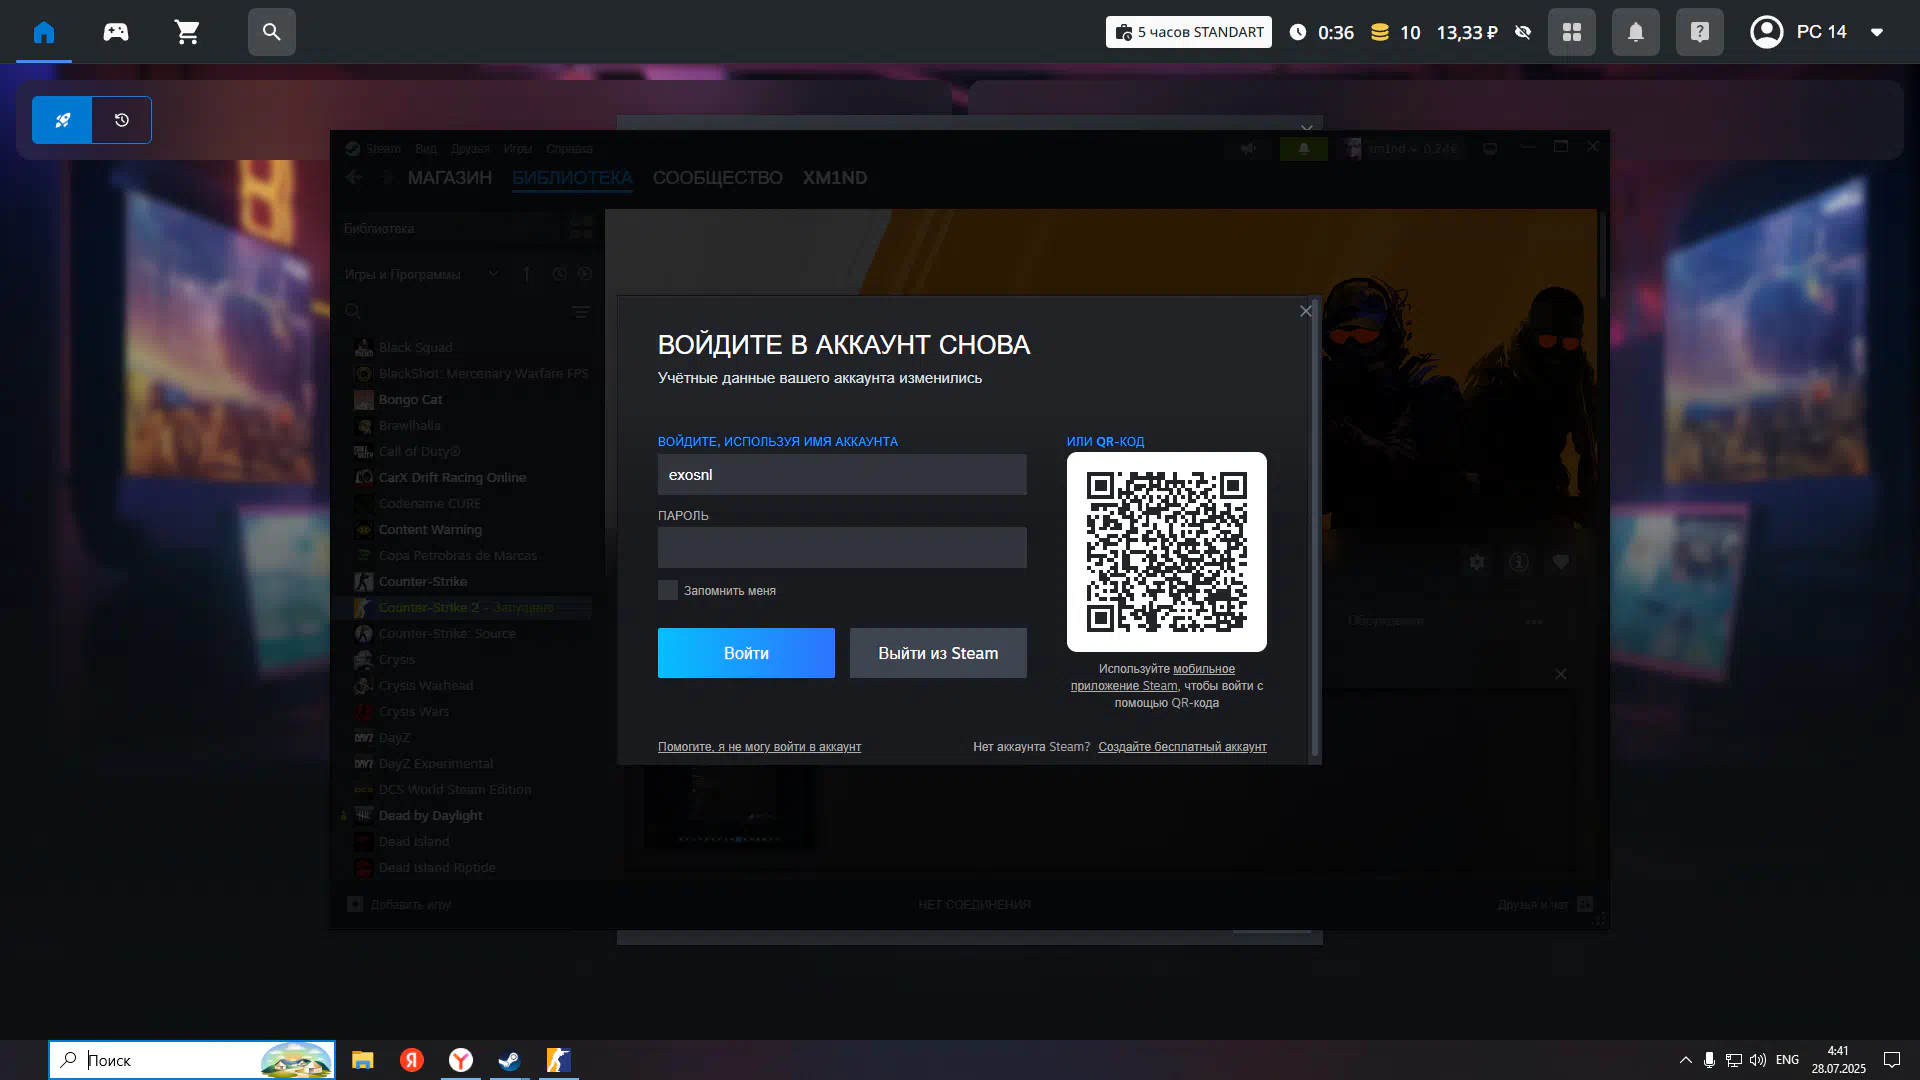Open Справка menu in Steam window
Image resolution: width=1920 pixels, height=1080 pixels.
(570, 149)
